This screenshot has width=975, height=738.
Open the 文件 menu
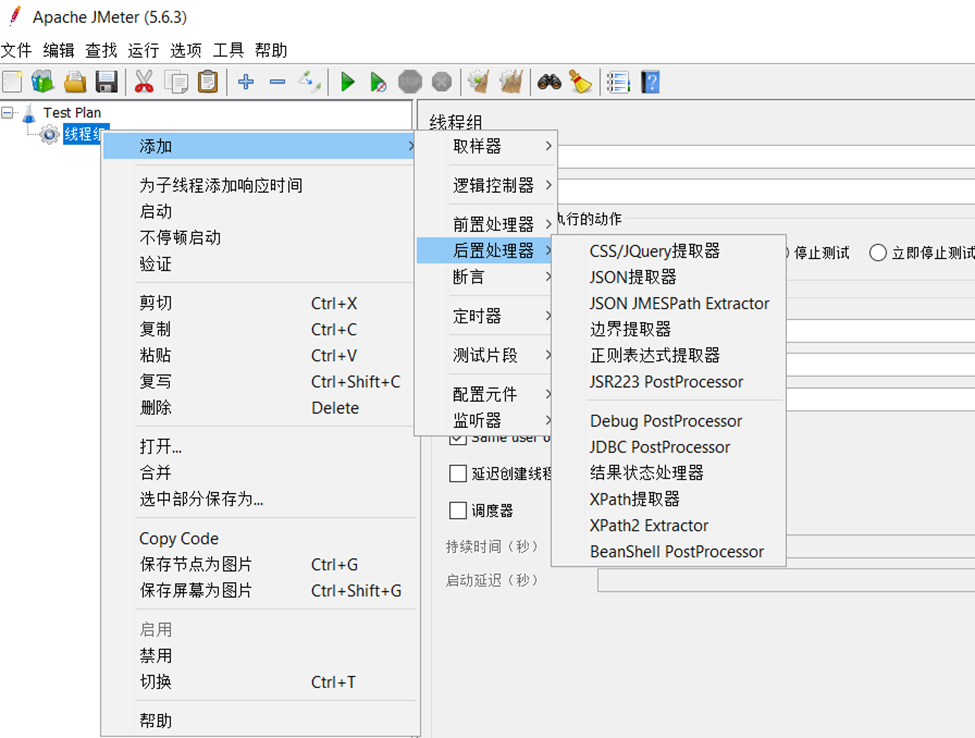coord(16,50)
